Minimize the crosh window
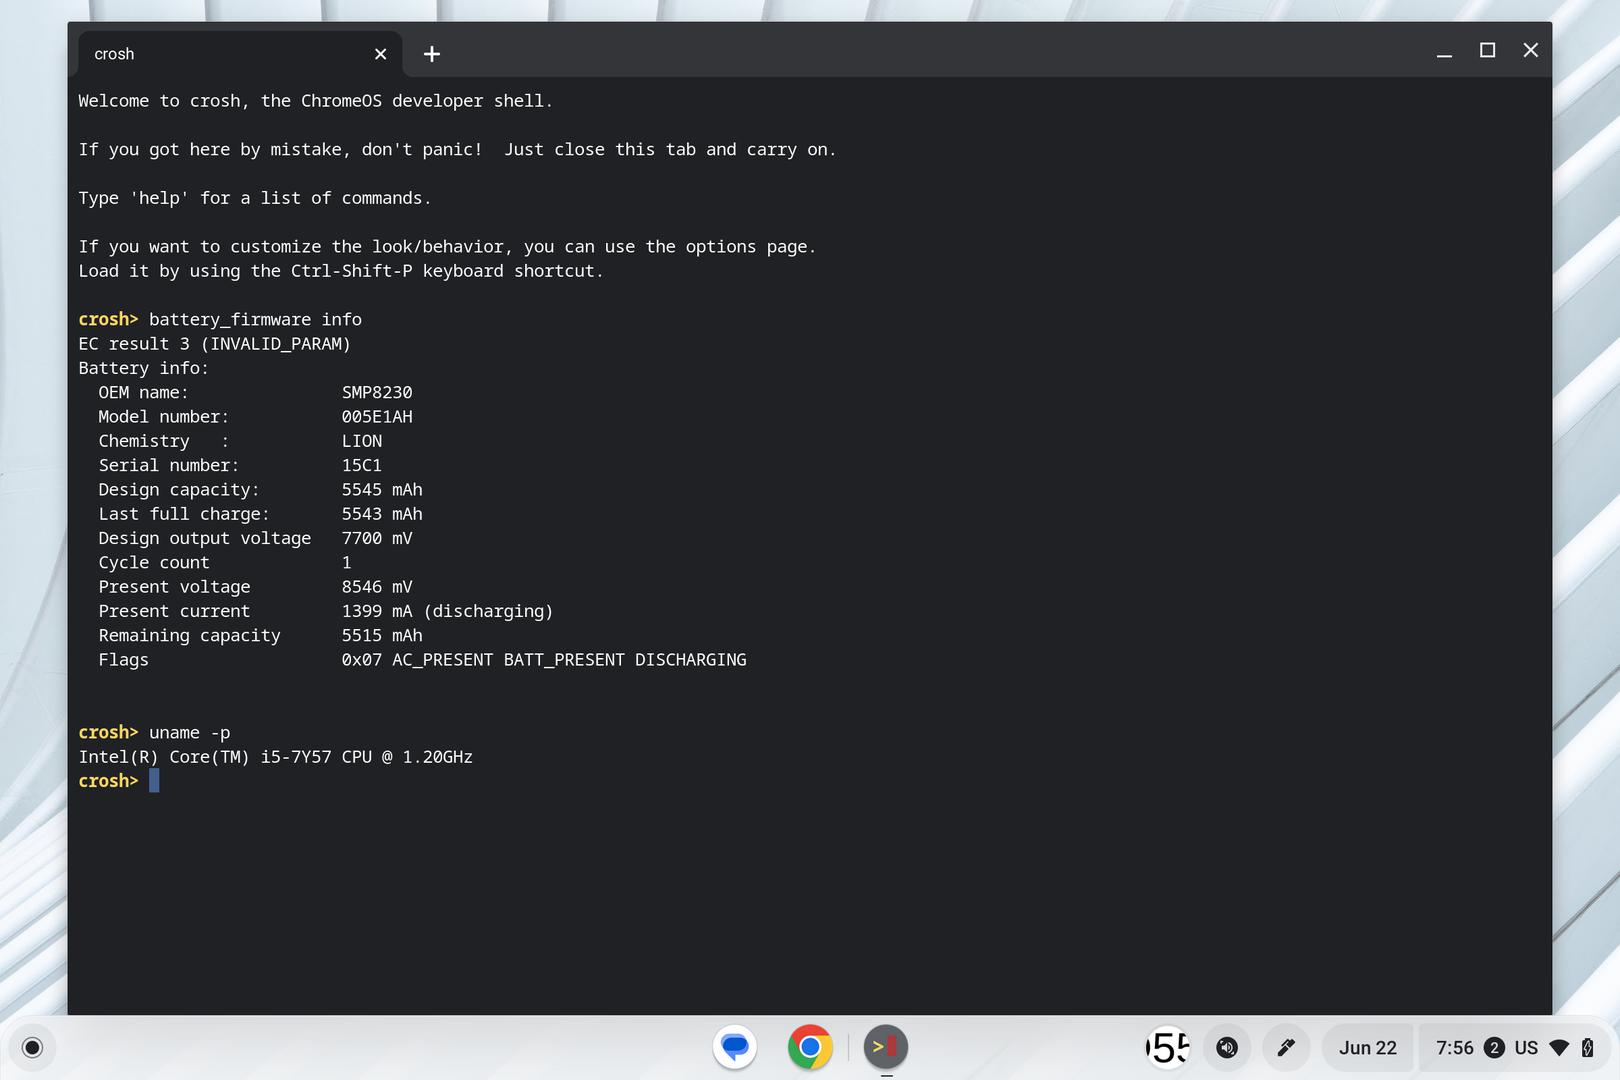 1444,52
